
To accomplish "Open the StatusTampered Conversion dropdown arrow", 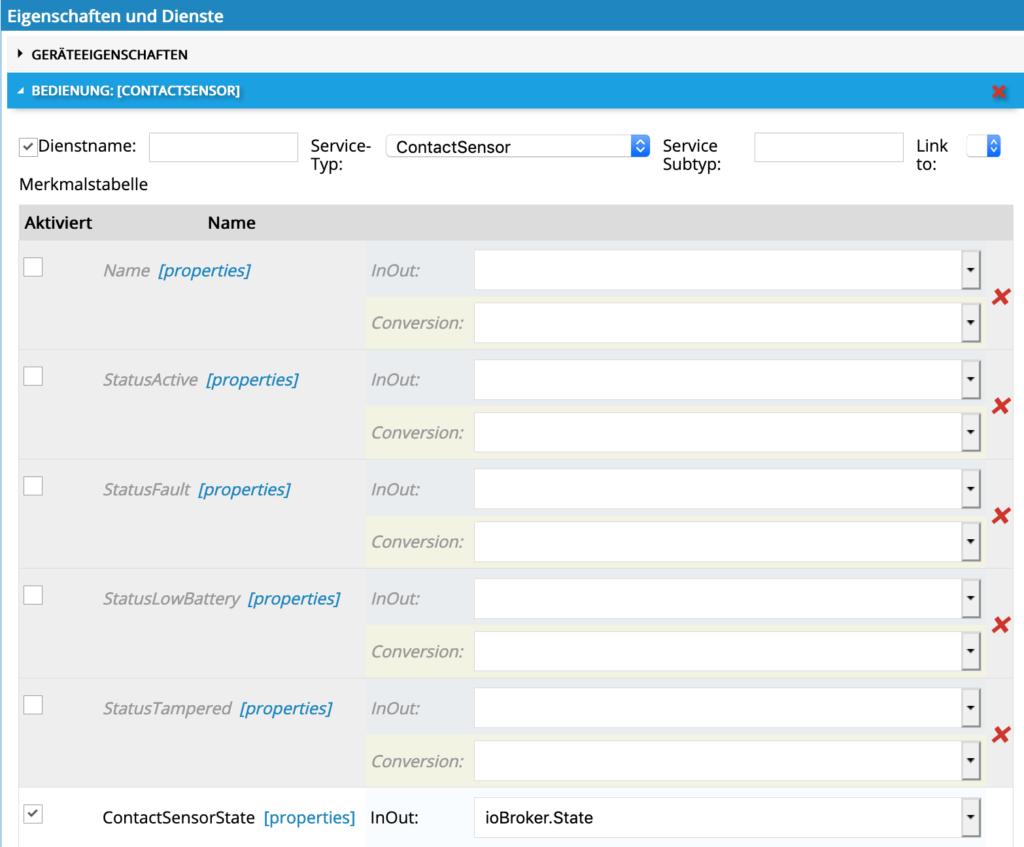I will 970,761.
